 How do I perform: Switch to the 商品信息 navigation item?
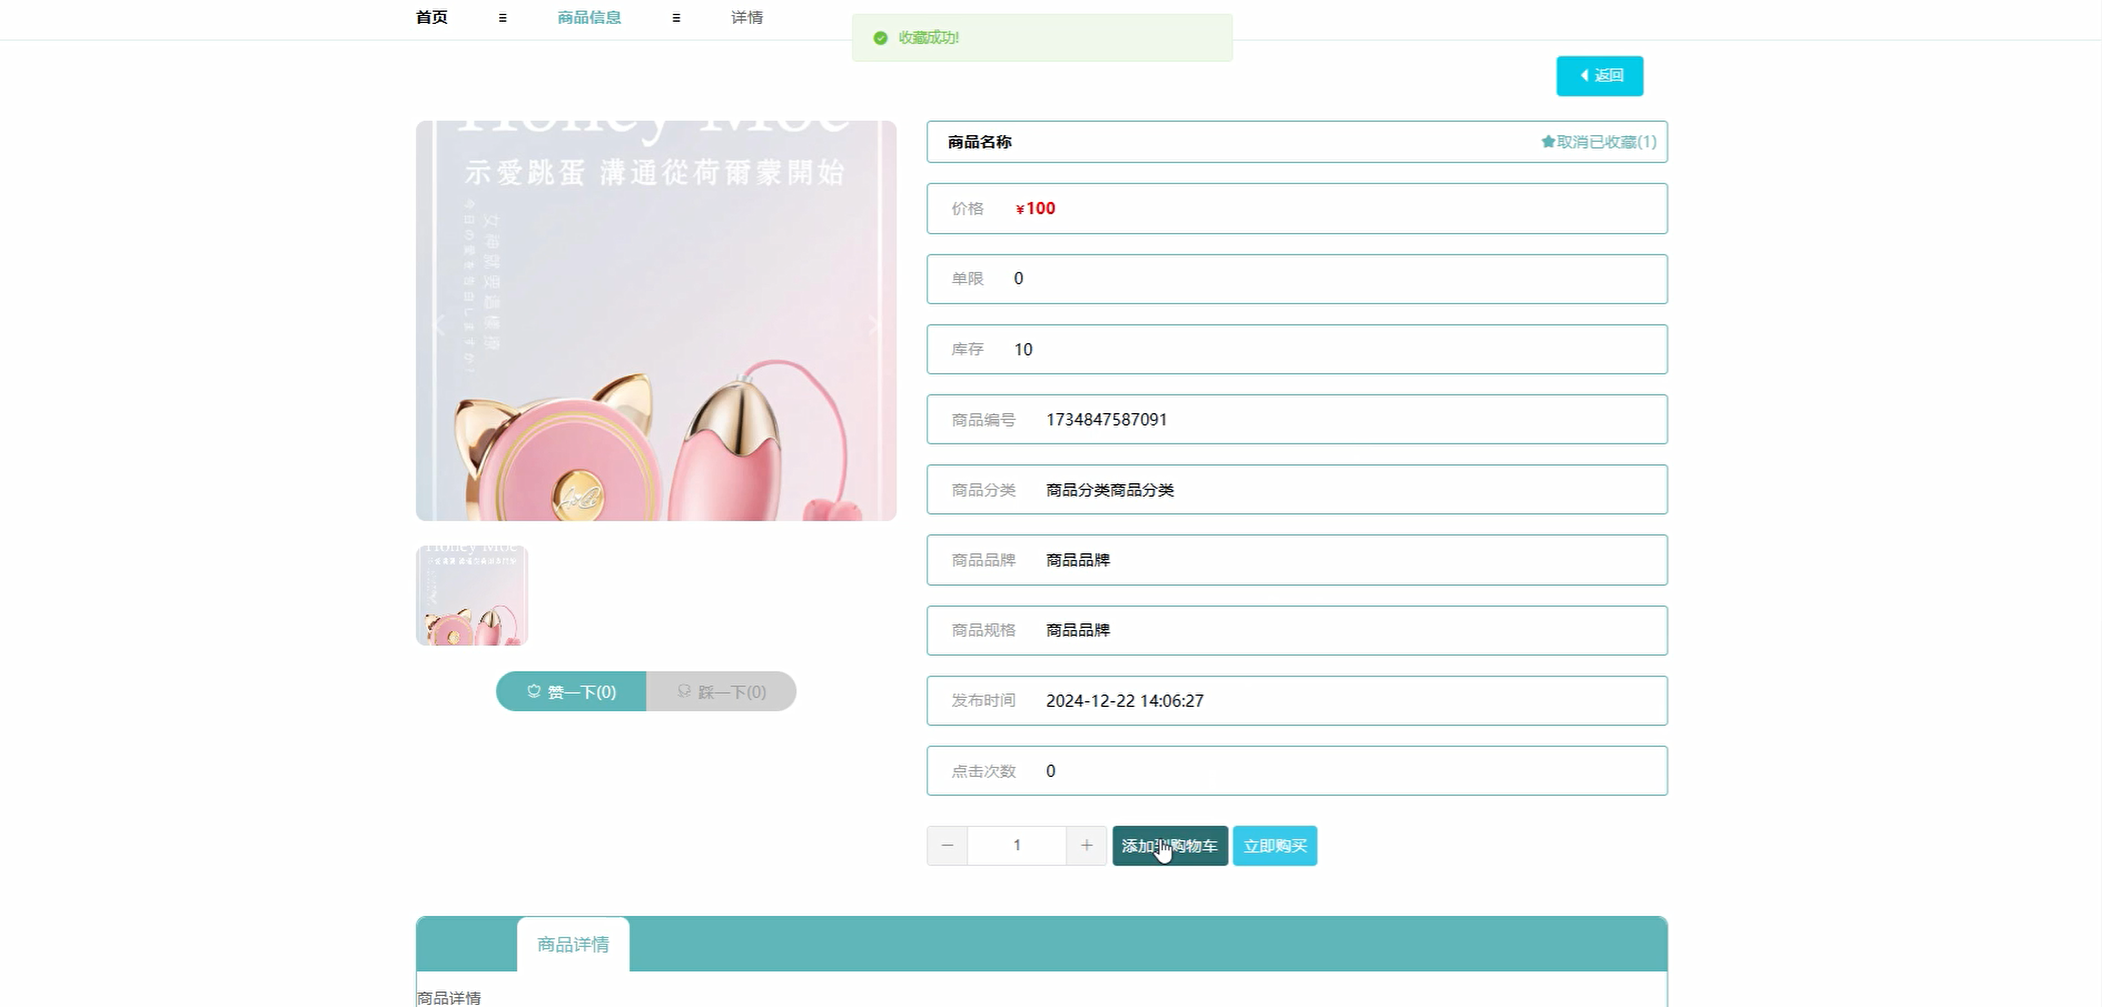point(588,17)
